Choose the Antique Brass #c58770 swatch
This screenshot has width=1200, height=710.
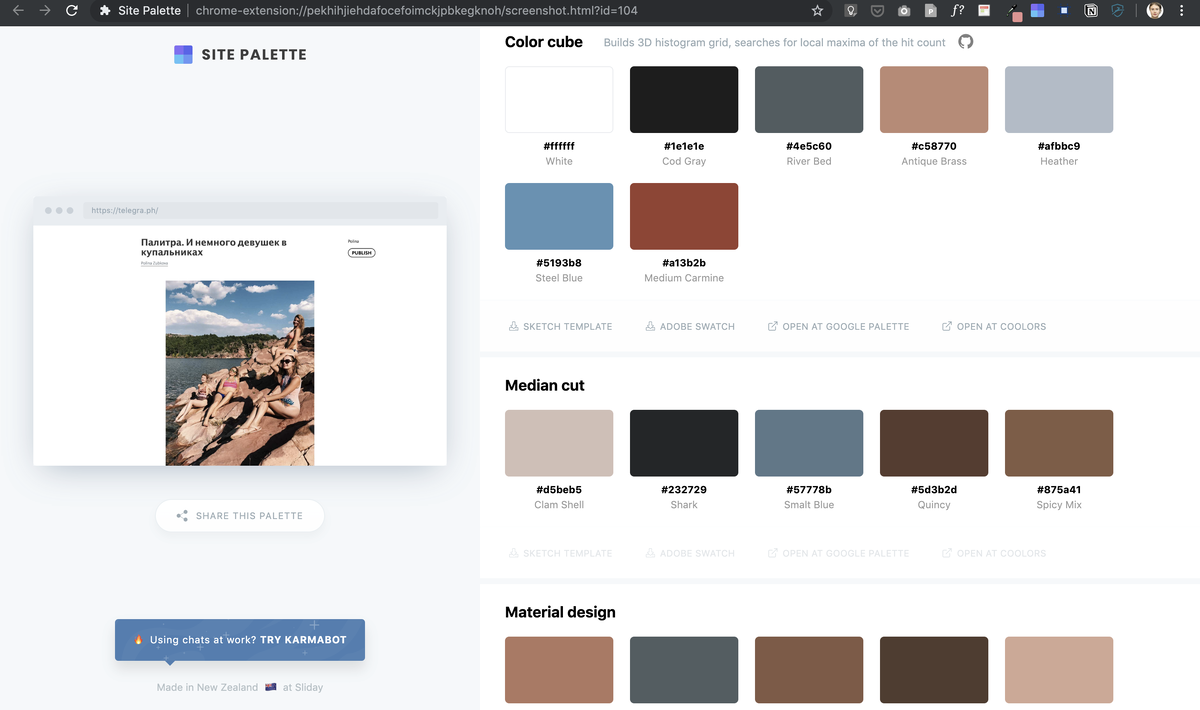tap(934, 99)
